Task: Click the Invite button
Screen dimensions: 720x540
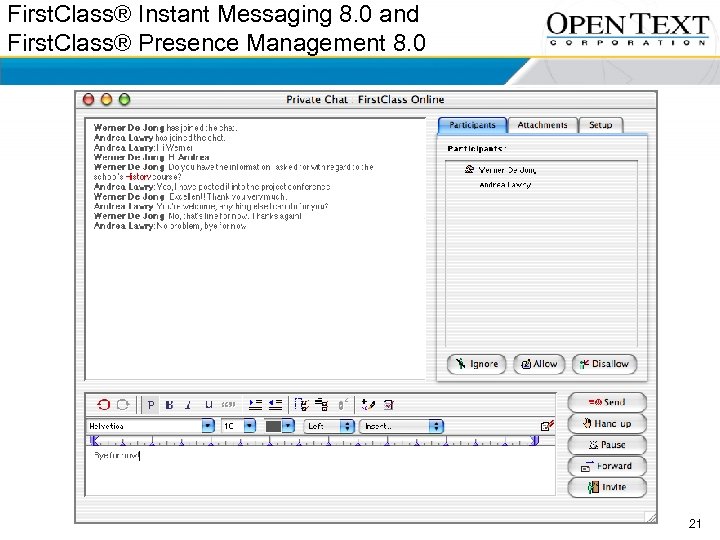Action: click(607, 487)
